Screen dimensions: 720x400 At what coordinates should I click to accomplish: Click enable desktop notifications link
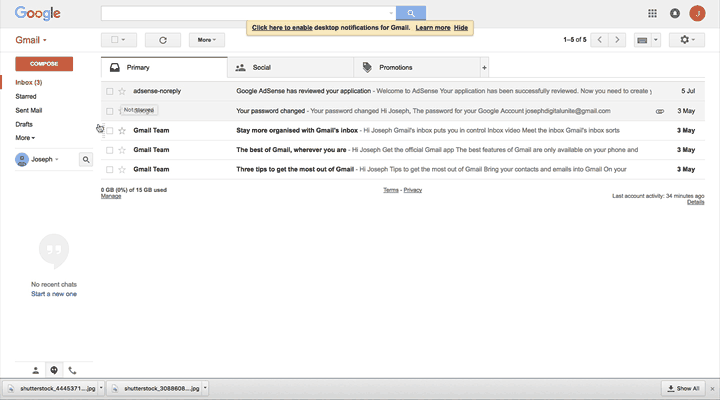[282, 28]
